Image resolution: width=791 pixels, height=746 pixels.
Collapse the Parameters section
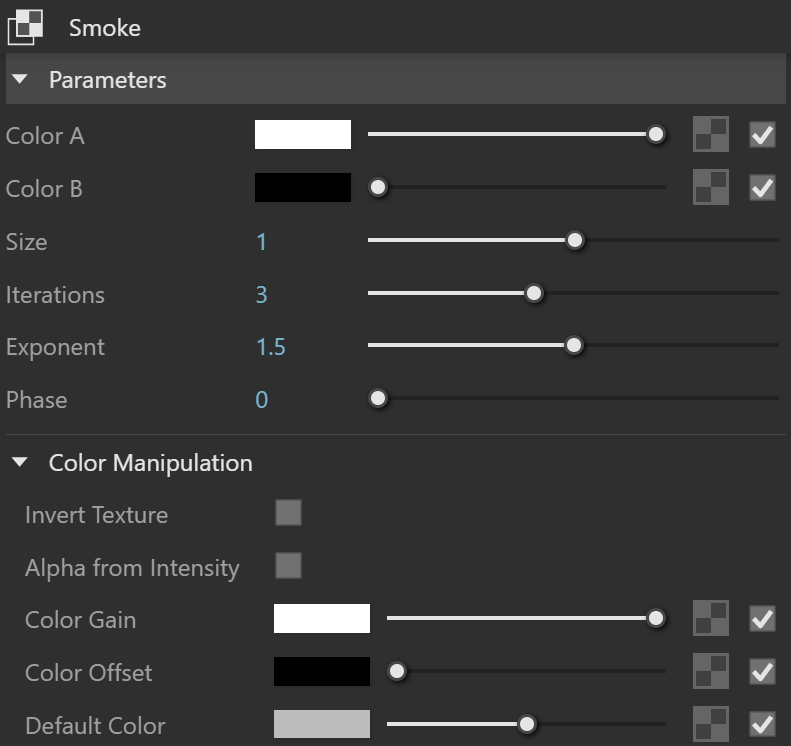(x=20, y=79)
